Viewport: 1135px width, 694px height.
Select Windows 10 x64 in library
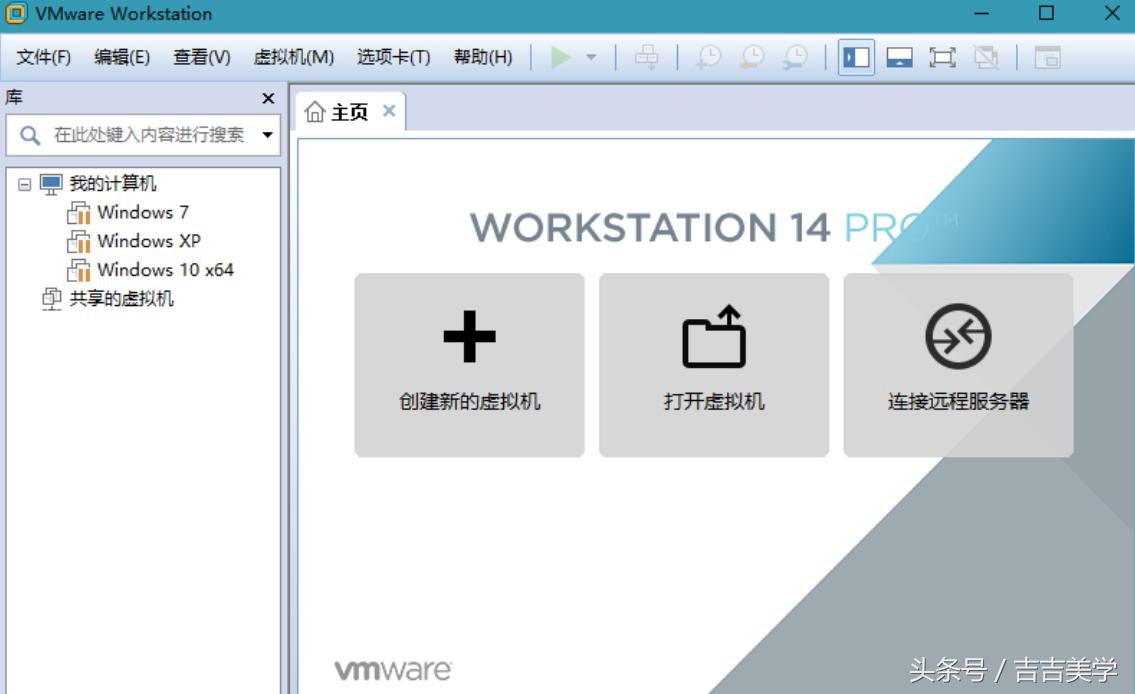tap(165, 270)
